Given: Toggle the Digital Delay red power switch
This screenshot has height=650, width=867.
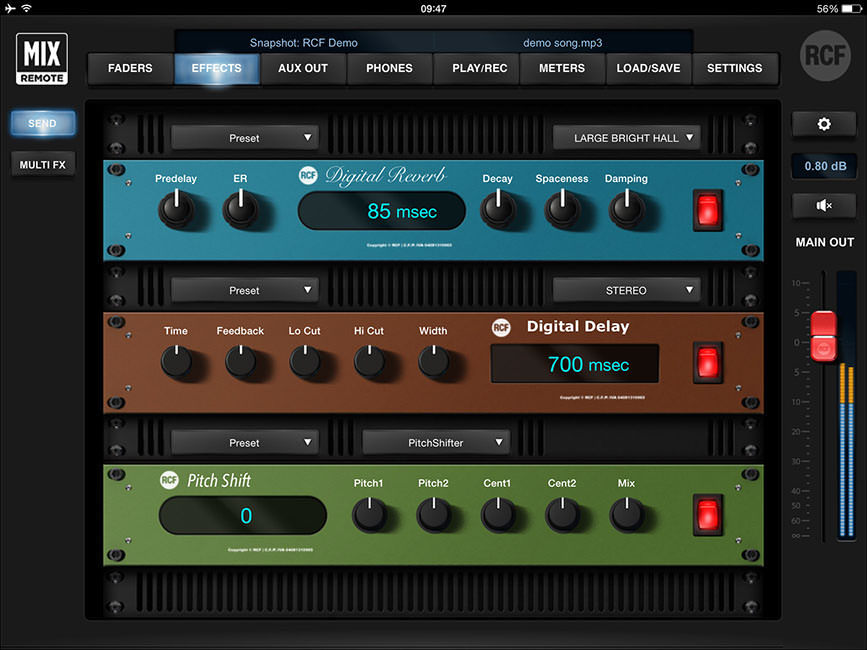Looking at the screenshot, I should point(709,363).
